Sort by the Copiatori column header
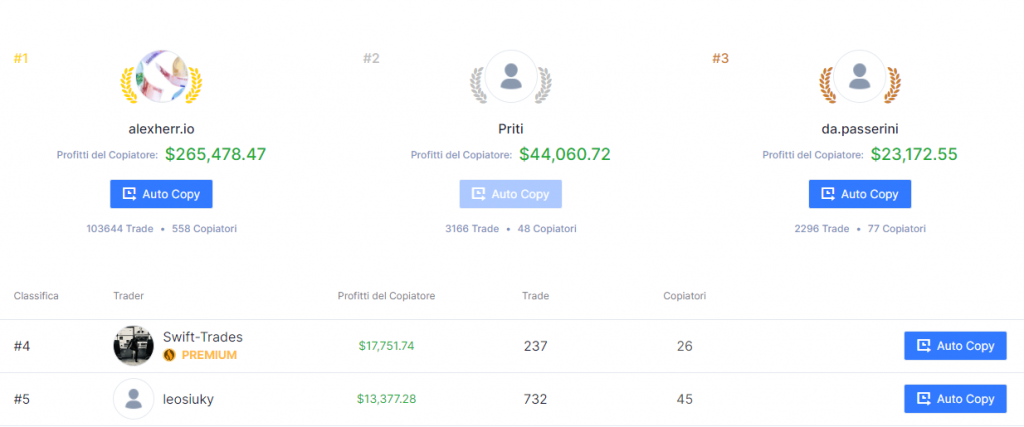 [x=684, y=296]
